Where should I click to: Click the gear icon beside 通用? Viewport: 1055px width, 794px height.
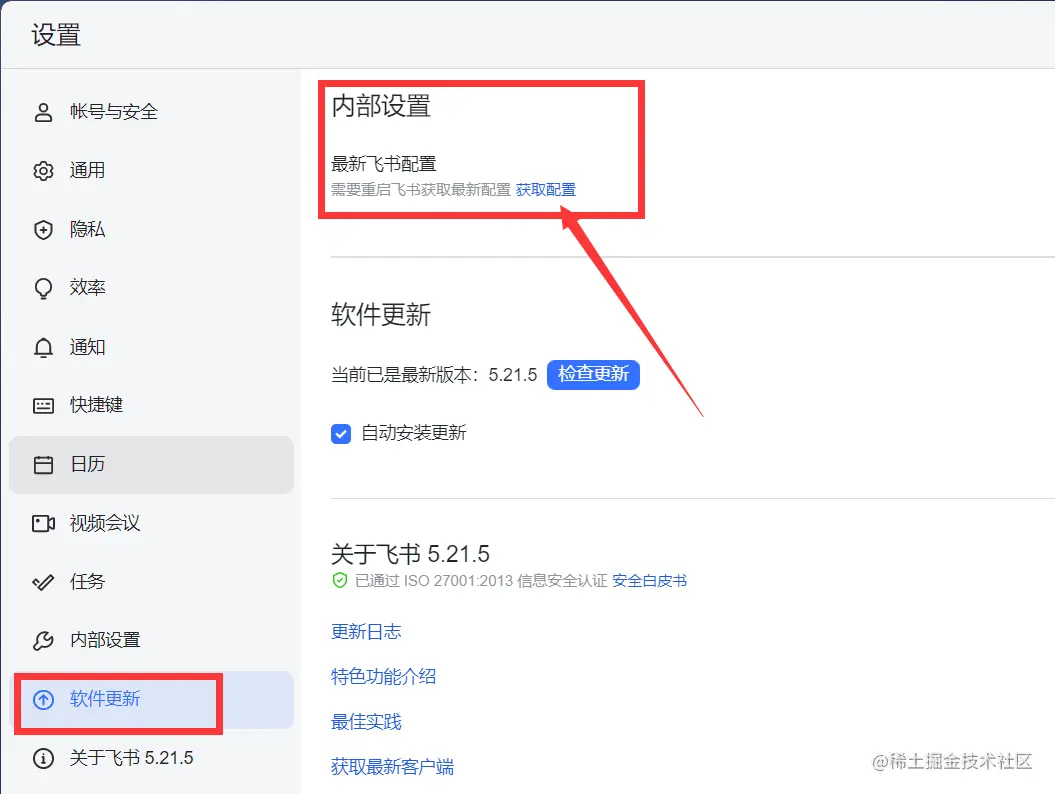coord(43,171)
